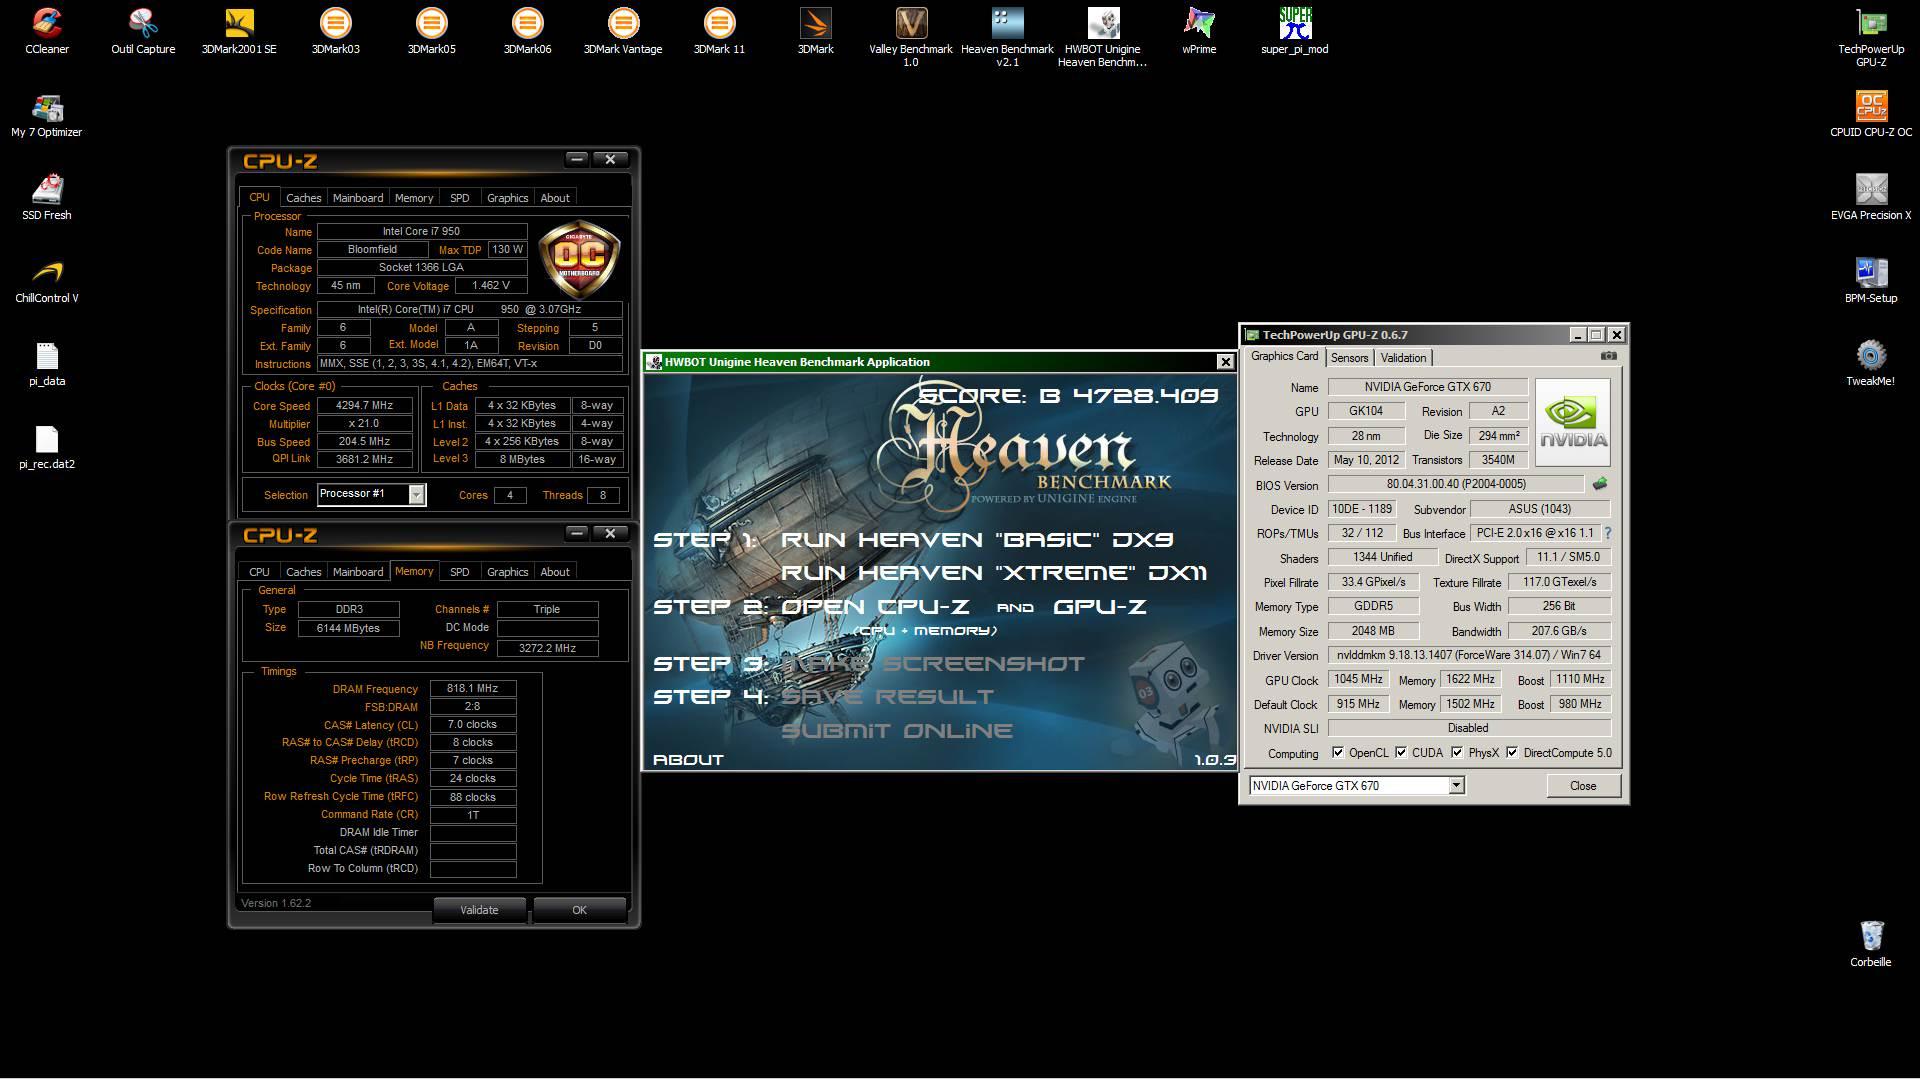
Task: Open the Corbeille recycle bin
Action: click(x=1871, y=944)
